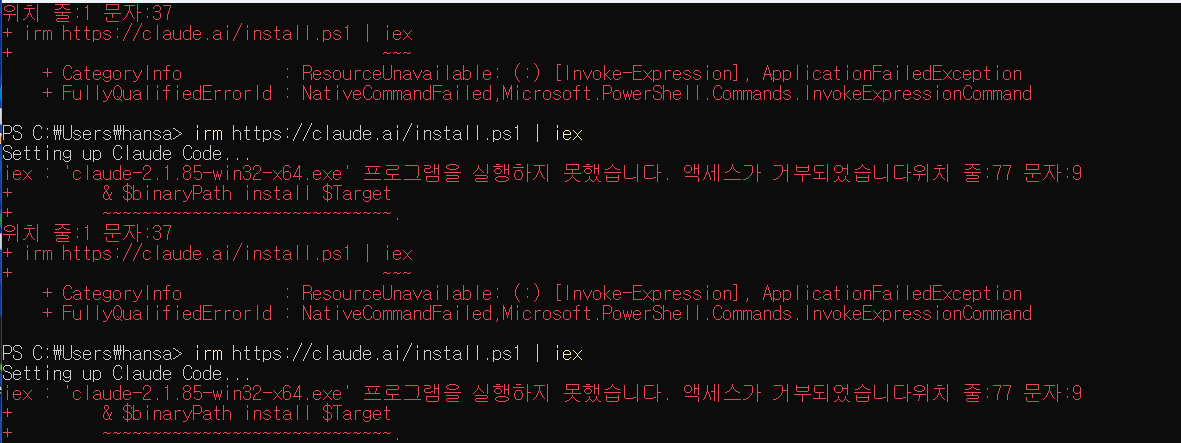Click the lower 'CategoryInfo' label
The image size is (1181, 443).
coord(122,293)
